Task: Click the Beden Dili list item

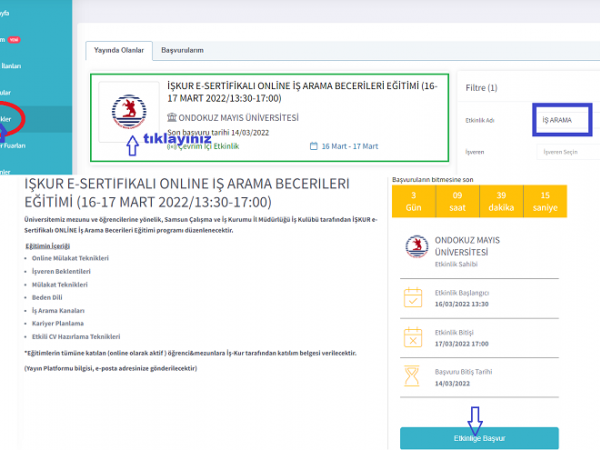Action: (x=47, y=297)
